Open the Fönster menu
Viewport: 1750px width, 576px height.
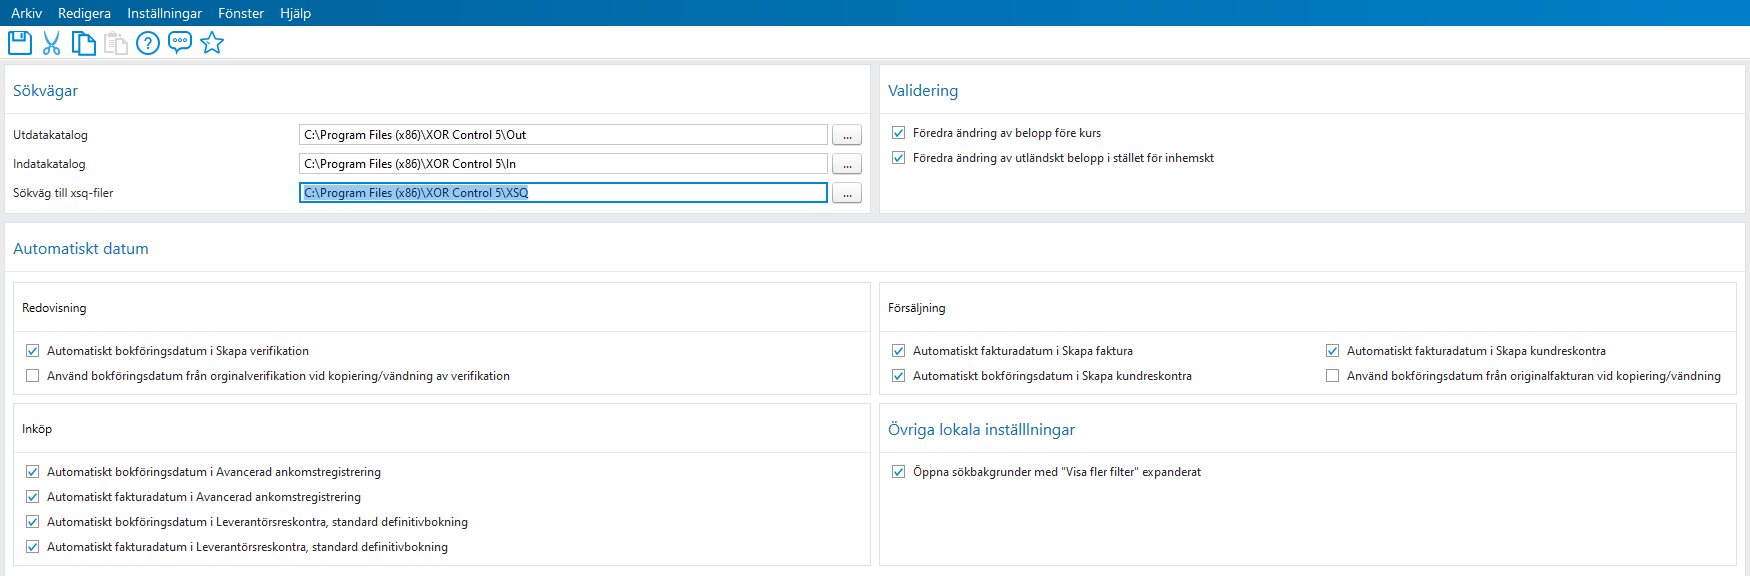[x=241, y=13]
